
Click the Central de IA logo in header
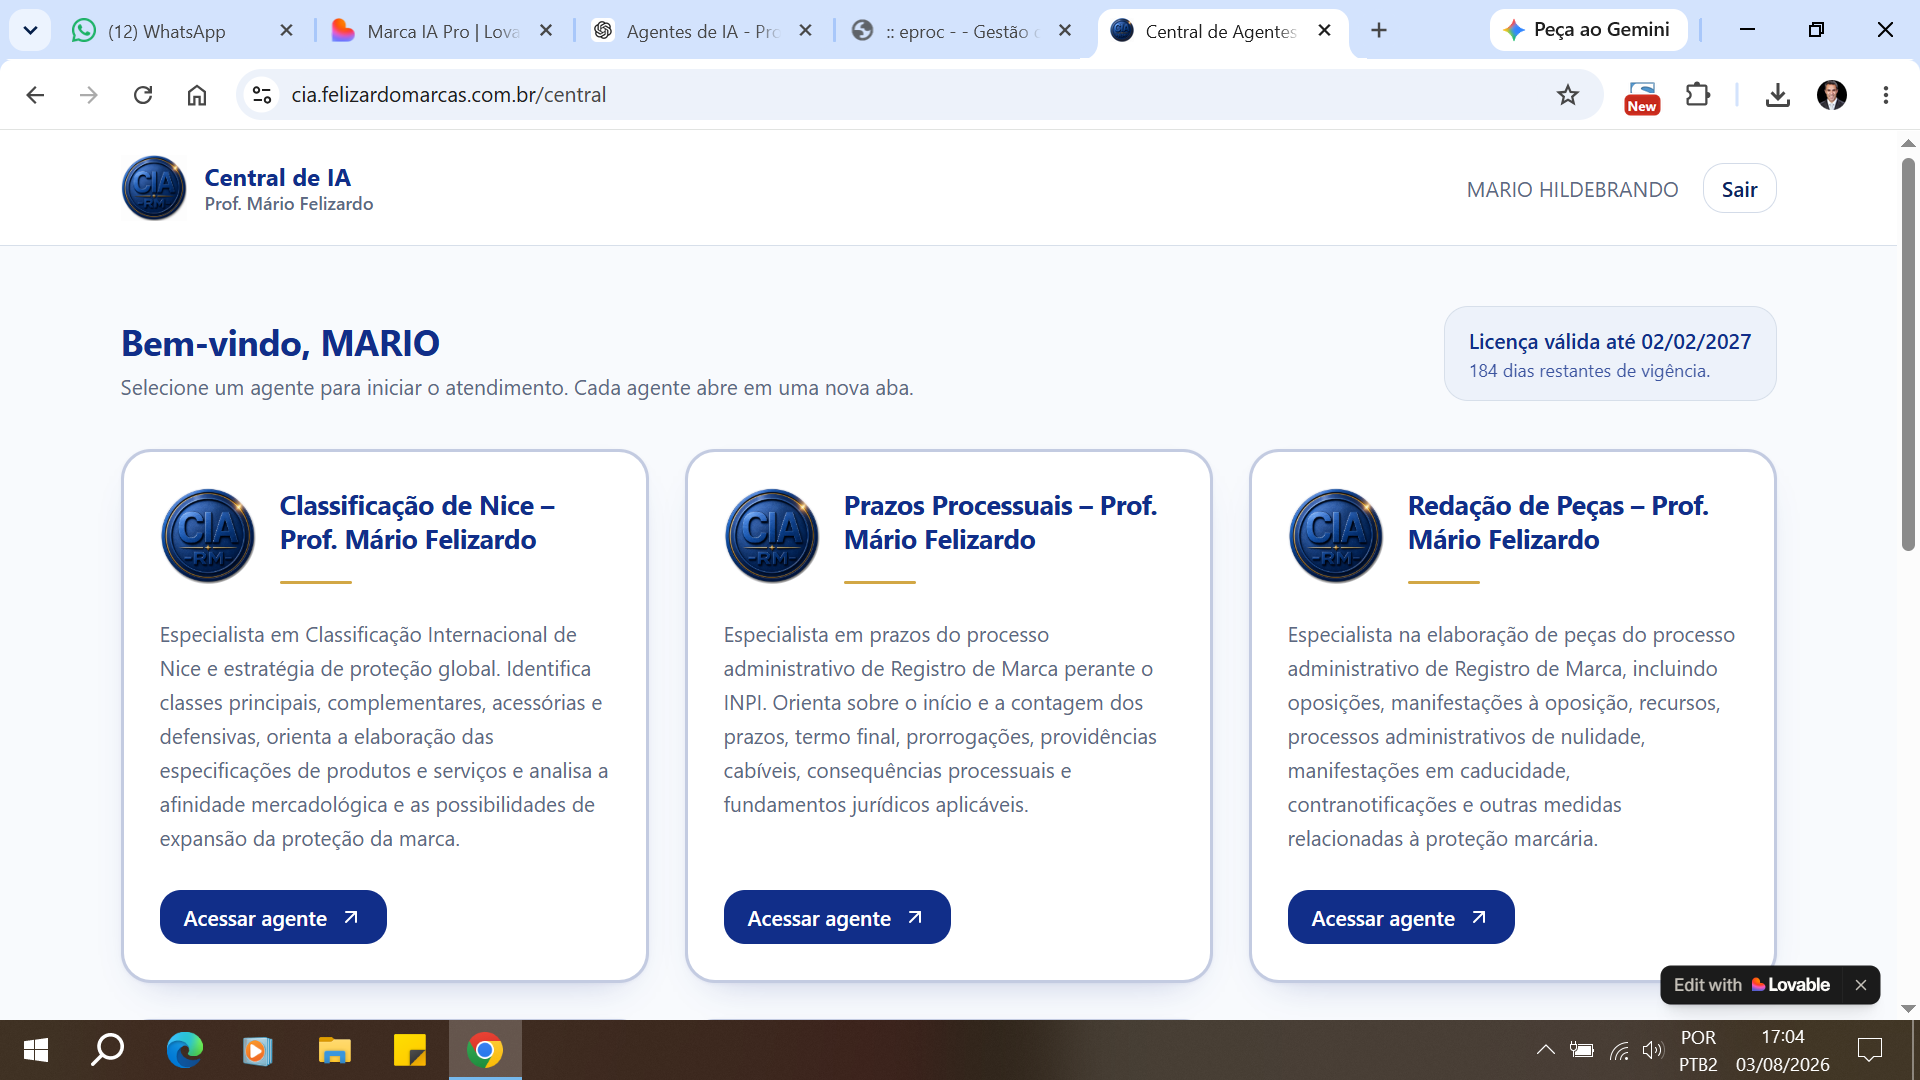pos(154,188)
